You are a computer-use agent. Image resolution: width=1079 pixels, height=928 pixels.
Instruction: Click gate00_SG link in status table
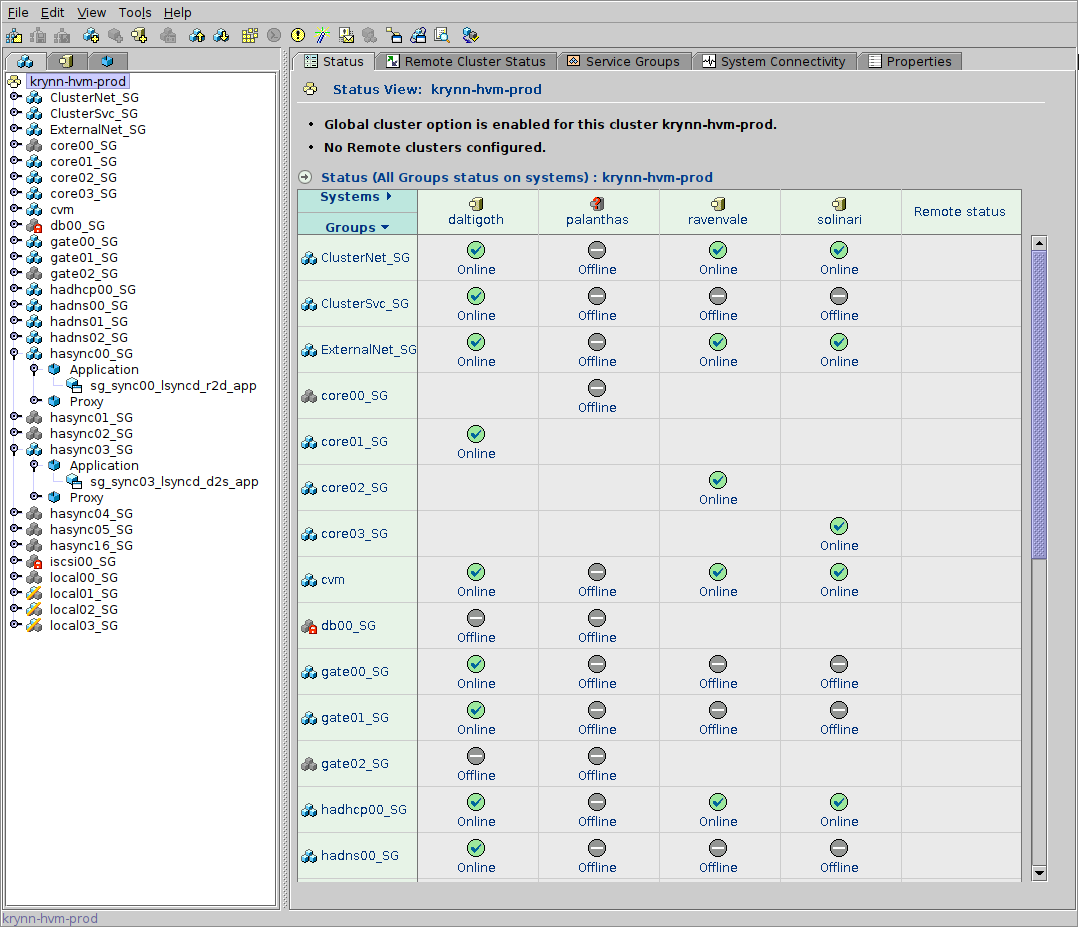354,672
